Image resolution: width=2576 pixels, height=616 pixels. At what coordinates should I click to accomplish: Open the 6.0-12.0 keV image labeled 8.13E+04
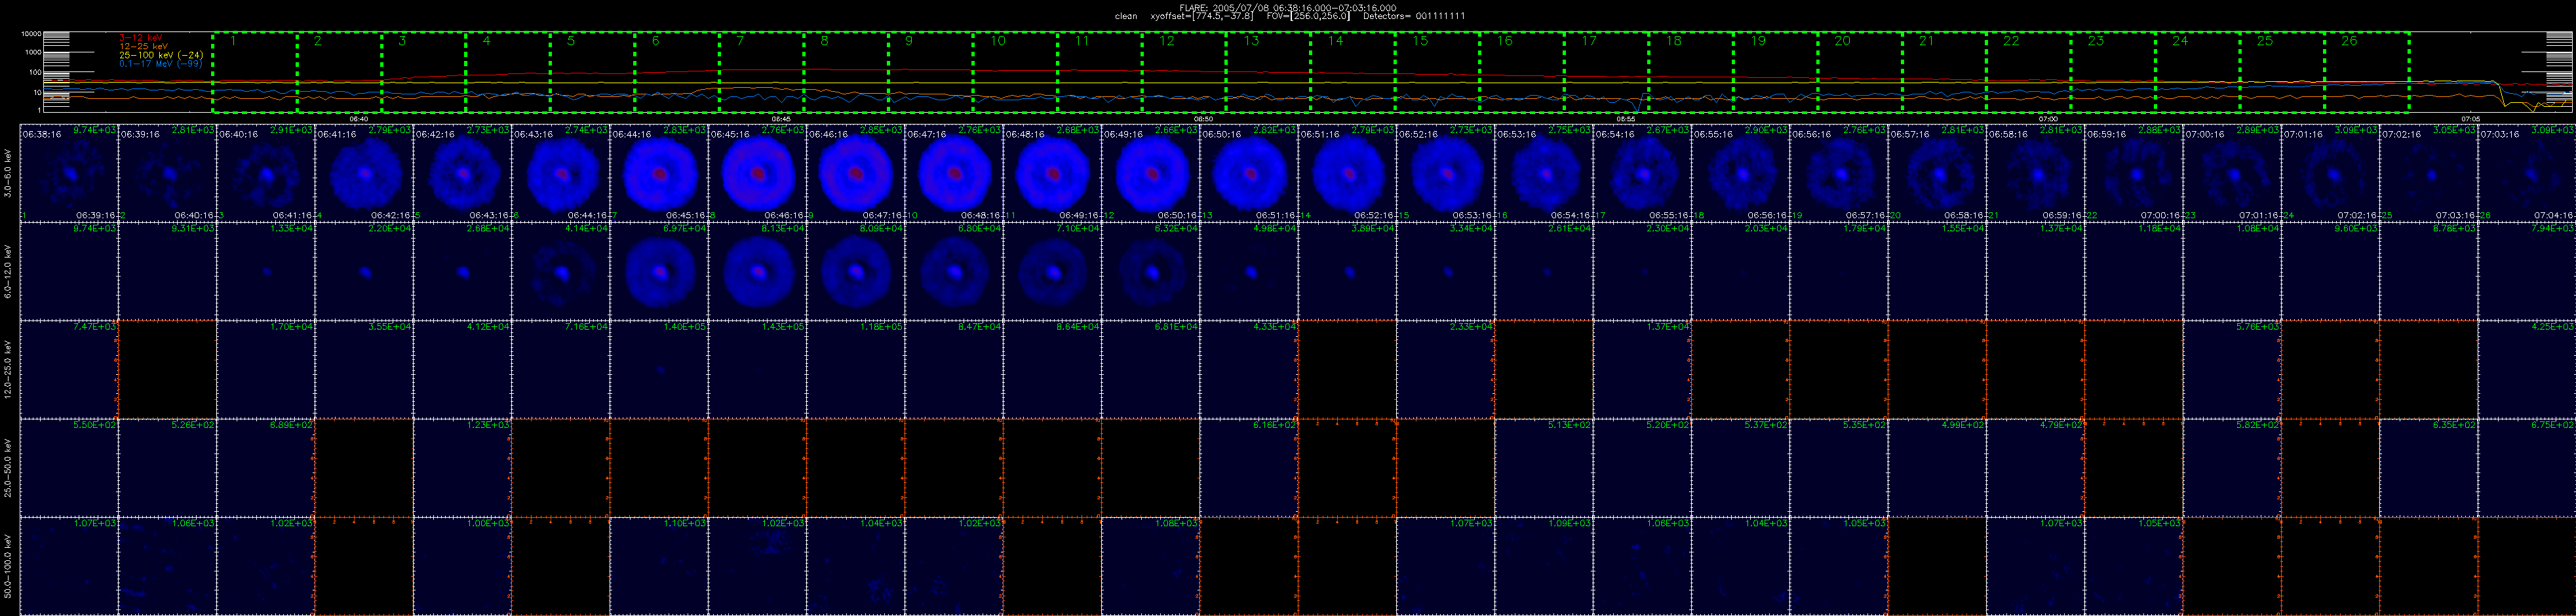pyautogui.click(x=757, y=271)
